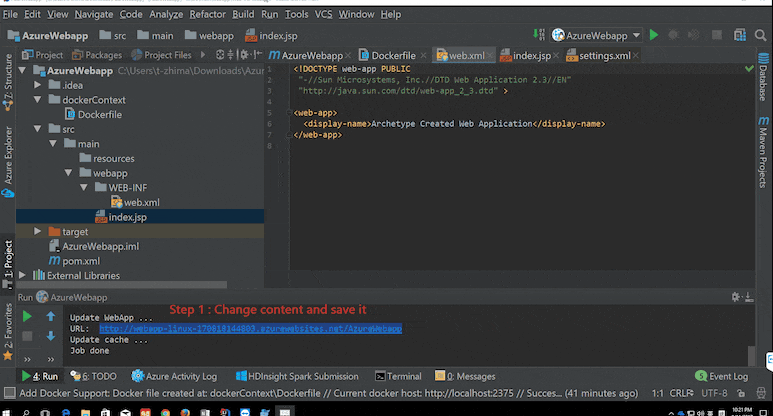Click the Run panel stop square button
Image resolution: width=773 pixels, height=416 pixels.
click(27, 336)
